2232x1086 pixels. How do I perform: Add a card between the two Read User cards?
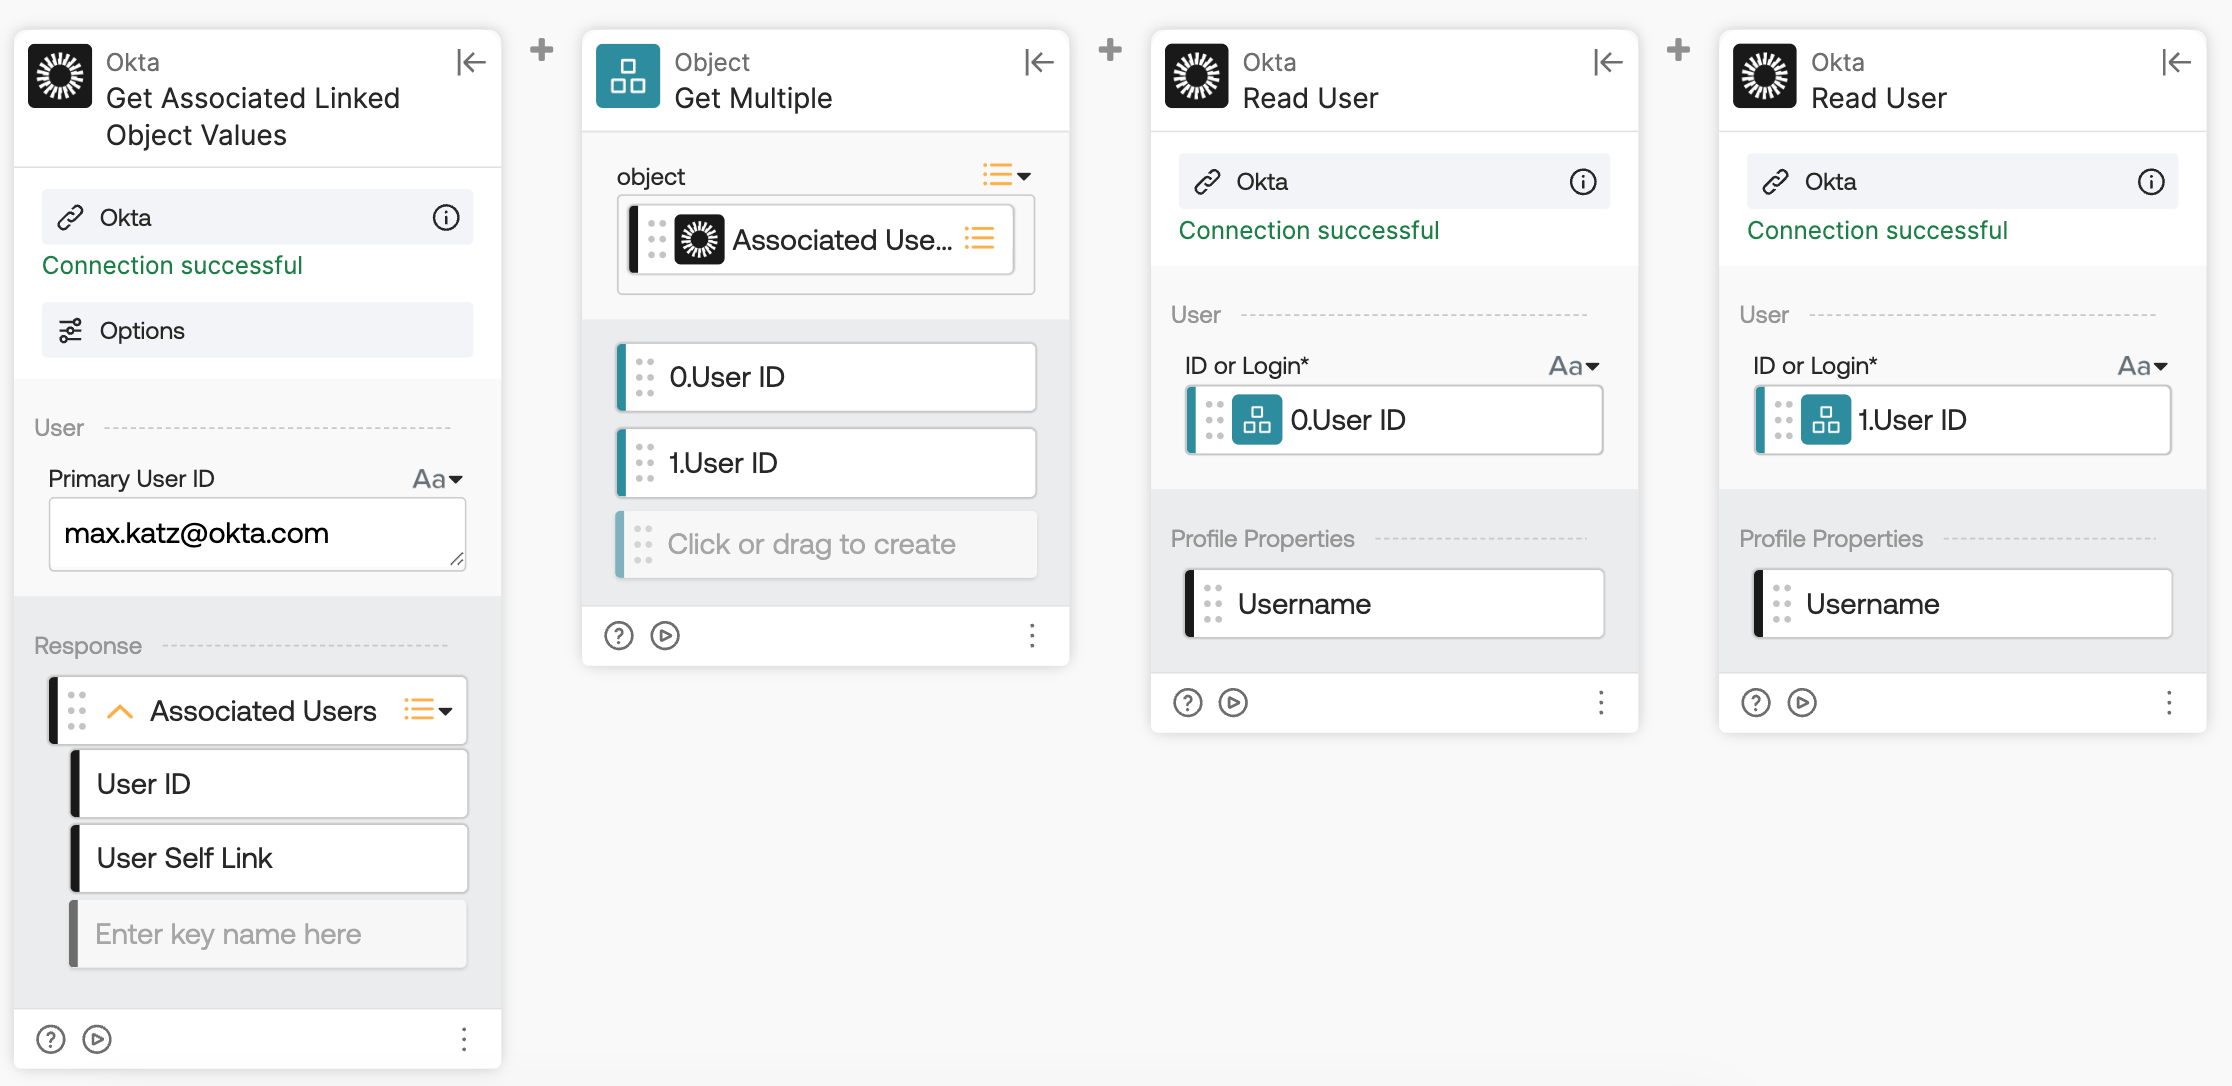(1679, 49)
